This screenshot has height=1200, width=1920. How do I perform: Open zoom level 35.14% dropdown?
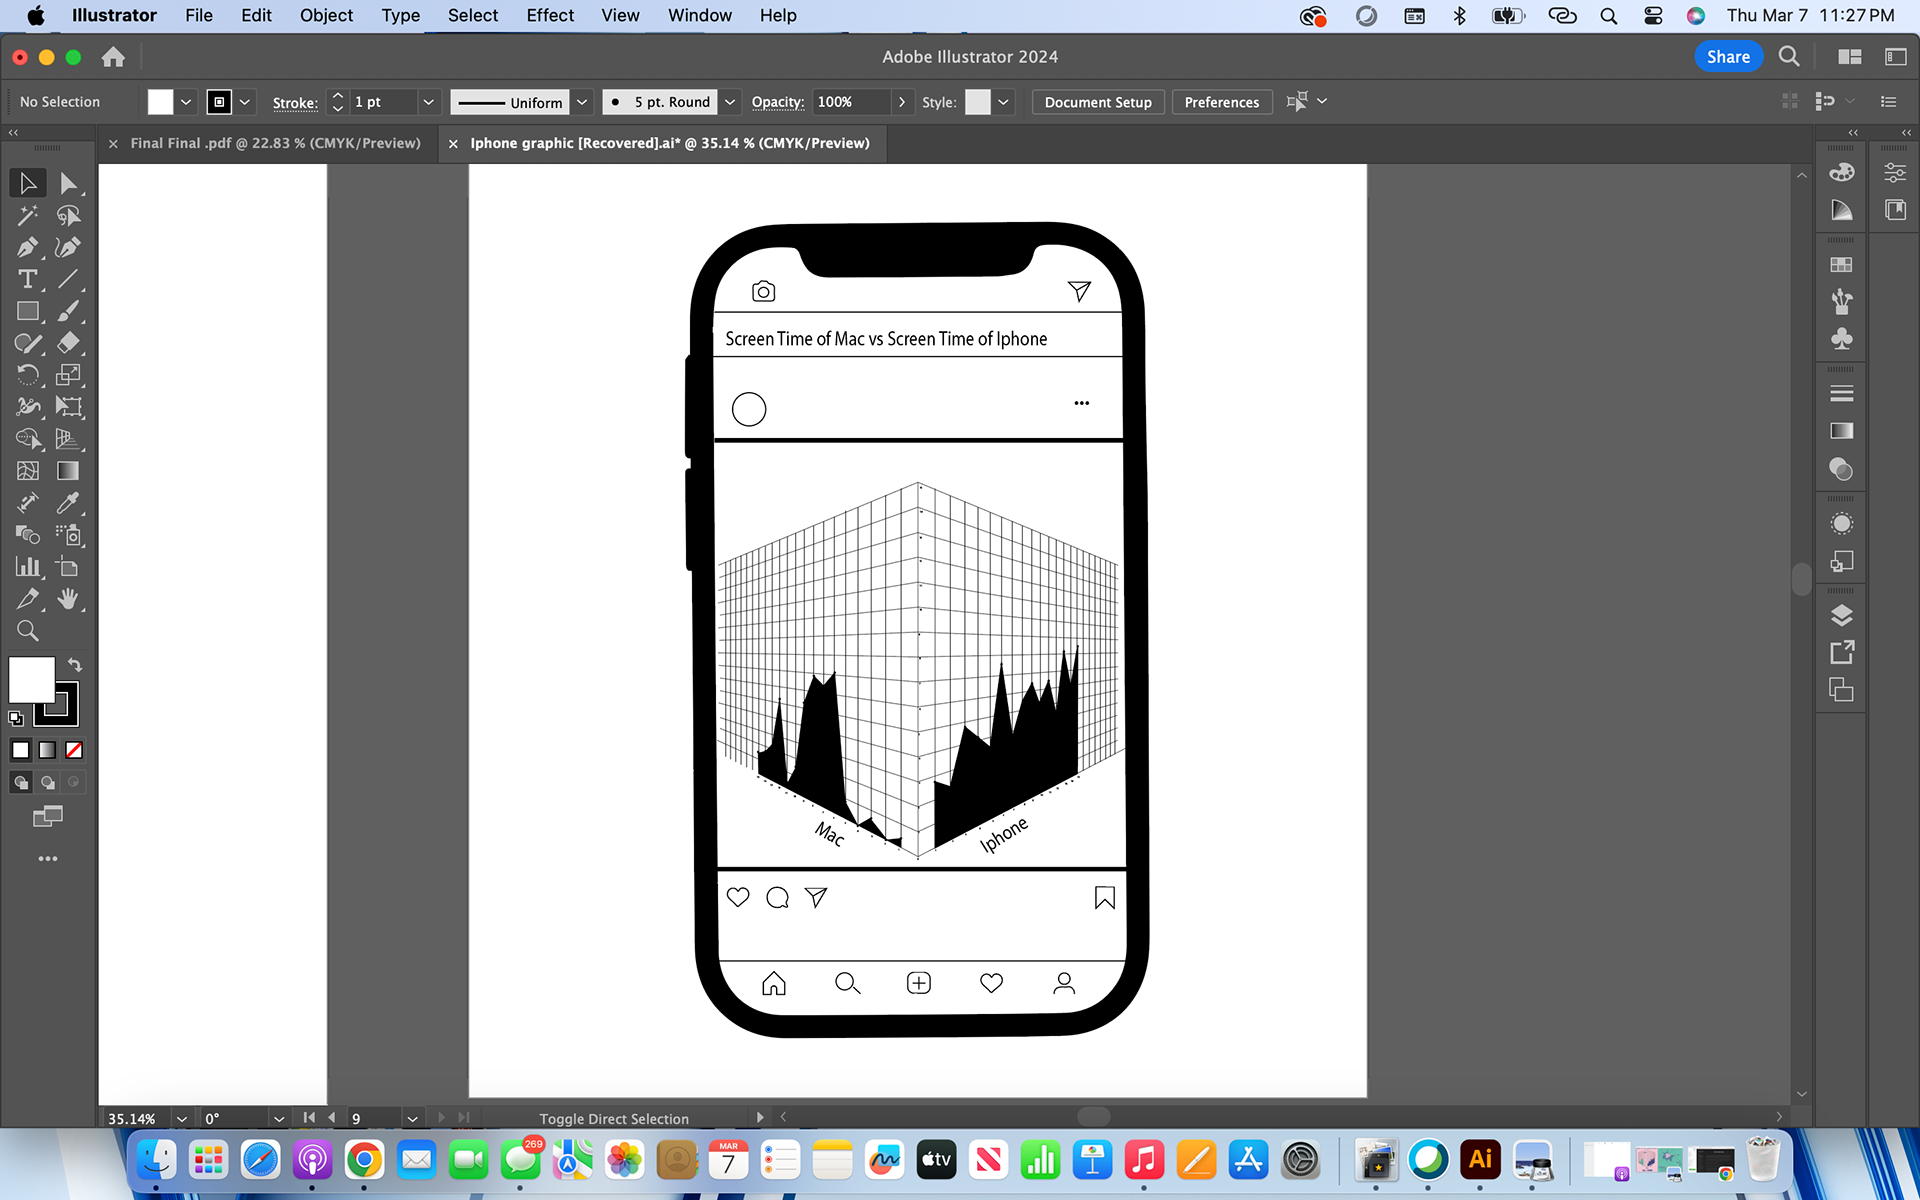(x=182, y=1118)
